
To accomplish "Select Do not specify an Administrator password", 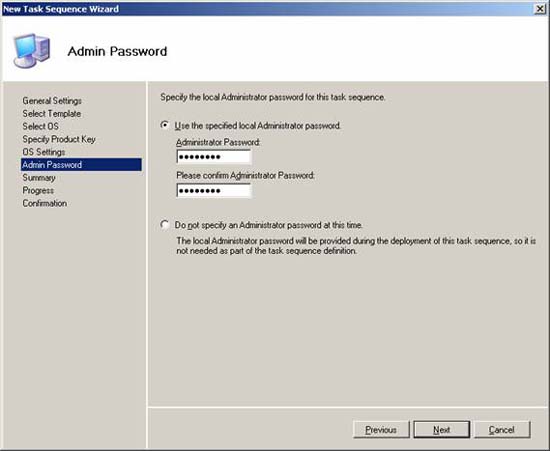I will 165,224.
